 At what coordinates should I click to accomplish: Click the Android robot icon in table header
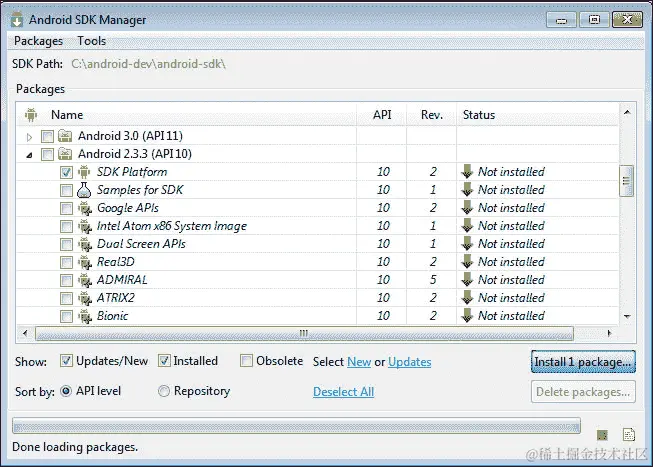coord(31,115)
